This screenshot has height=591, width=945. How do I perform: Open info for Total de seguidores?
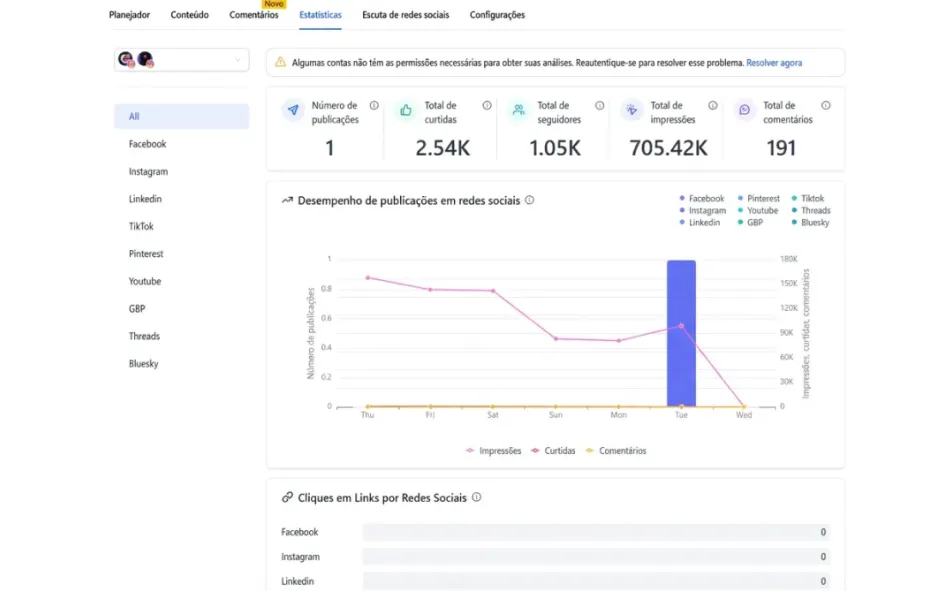pyautogui.click(x=600, y=105)
